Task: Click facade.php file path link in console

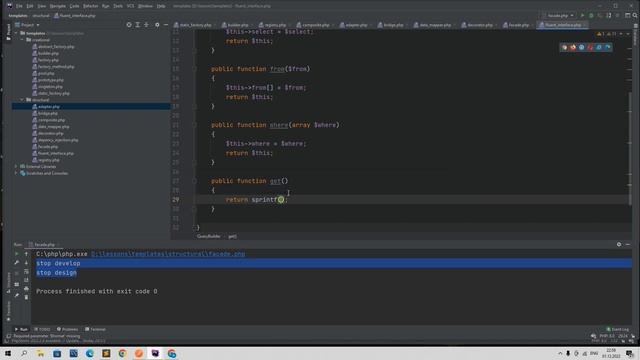Action: coord(168,254)
